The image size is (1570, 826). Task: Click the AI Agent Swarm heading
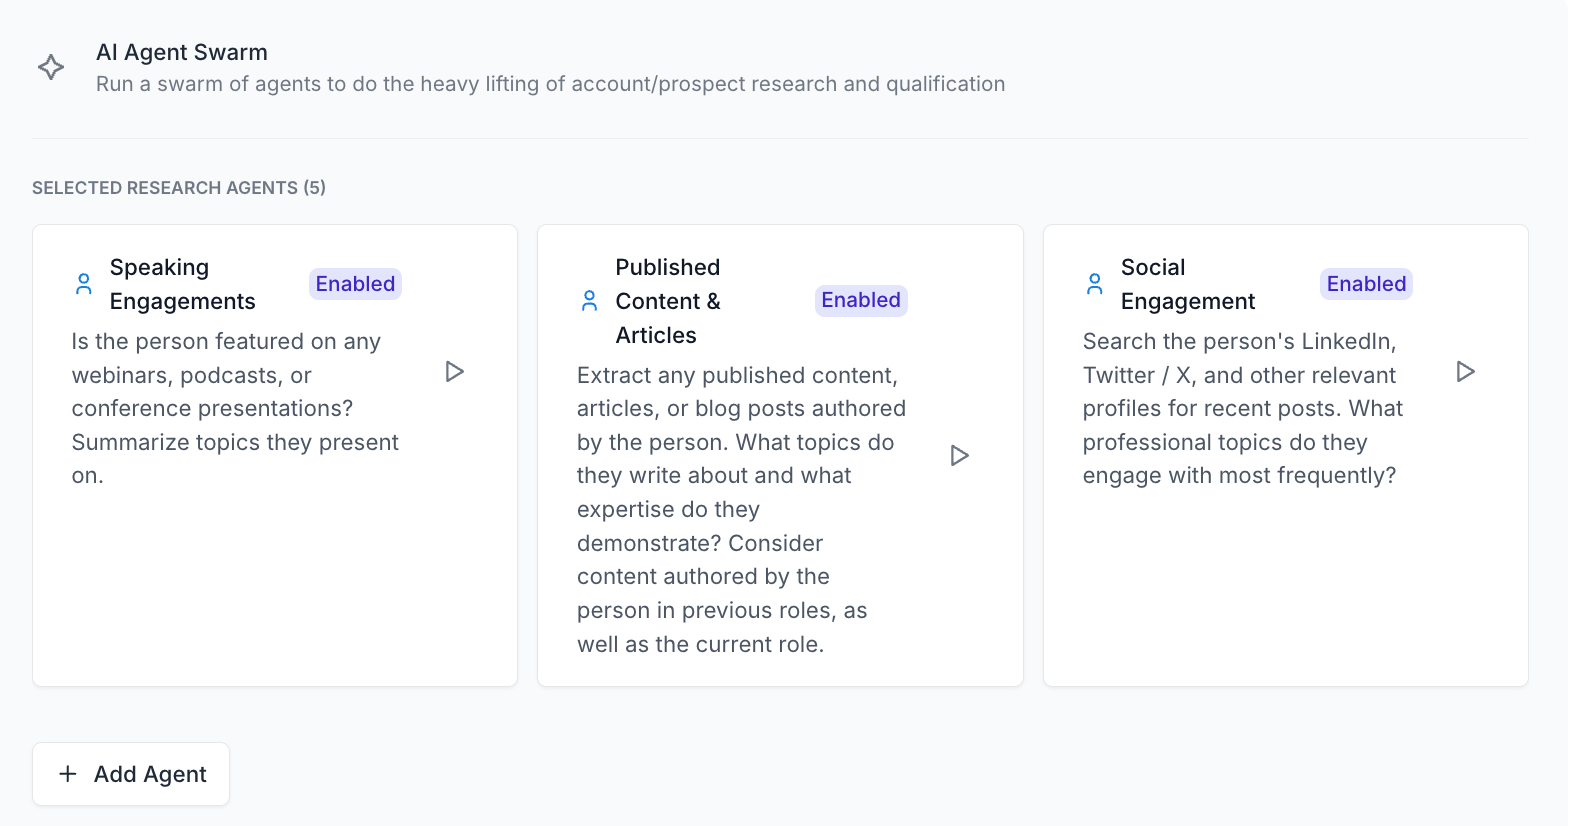click(x=182, y=52)
